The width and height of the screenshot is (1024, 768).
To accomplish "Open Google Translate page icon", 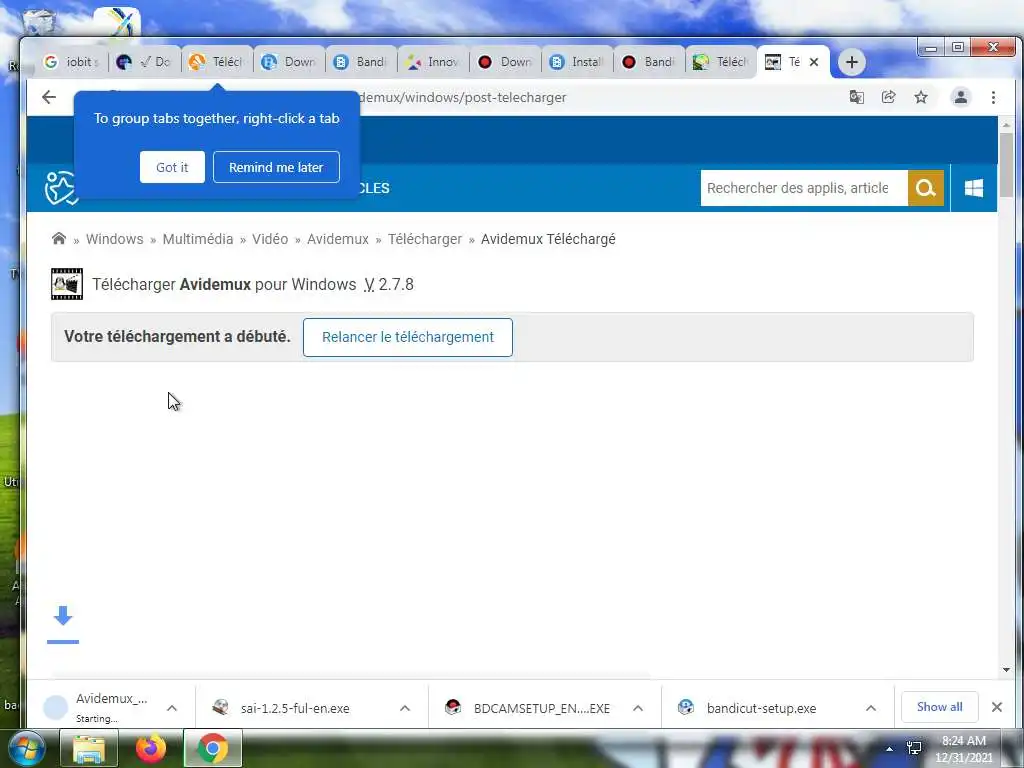I will pyautogui.click(x=856, y=97).
